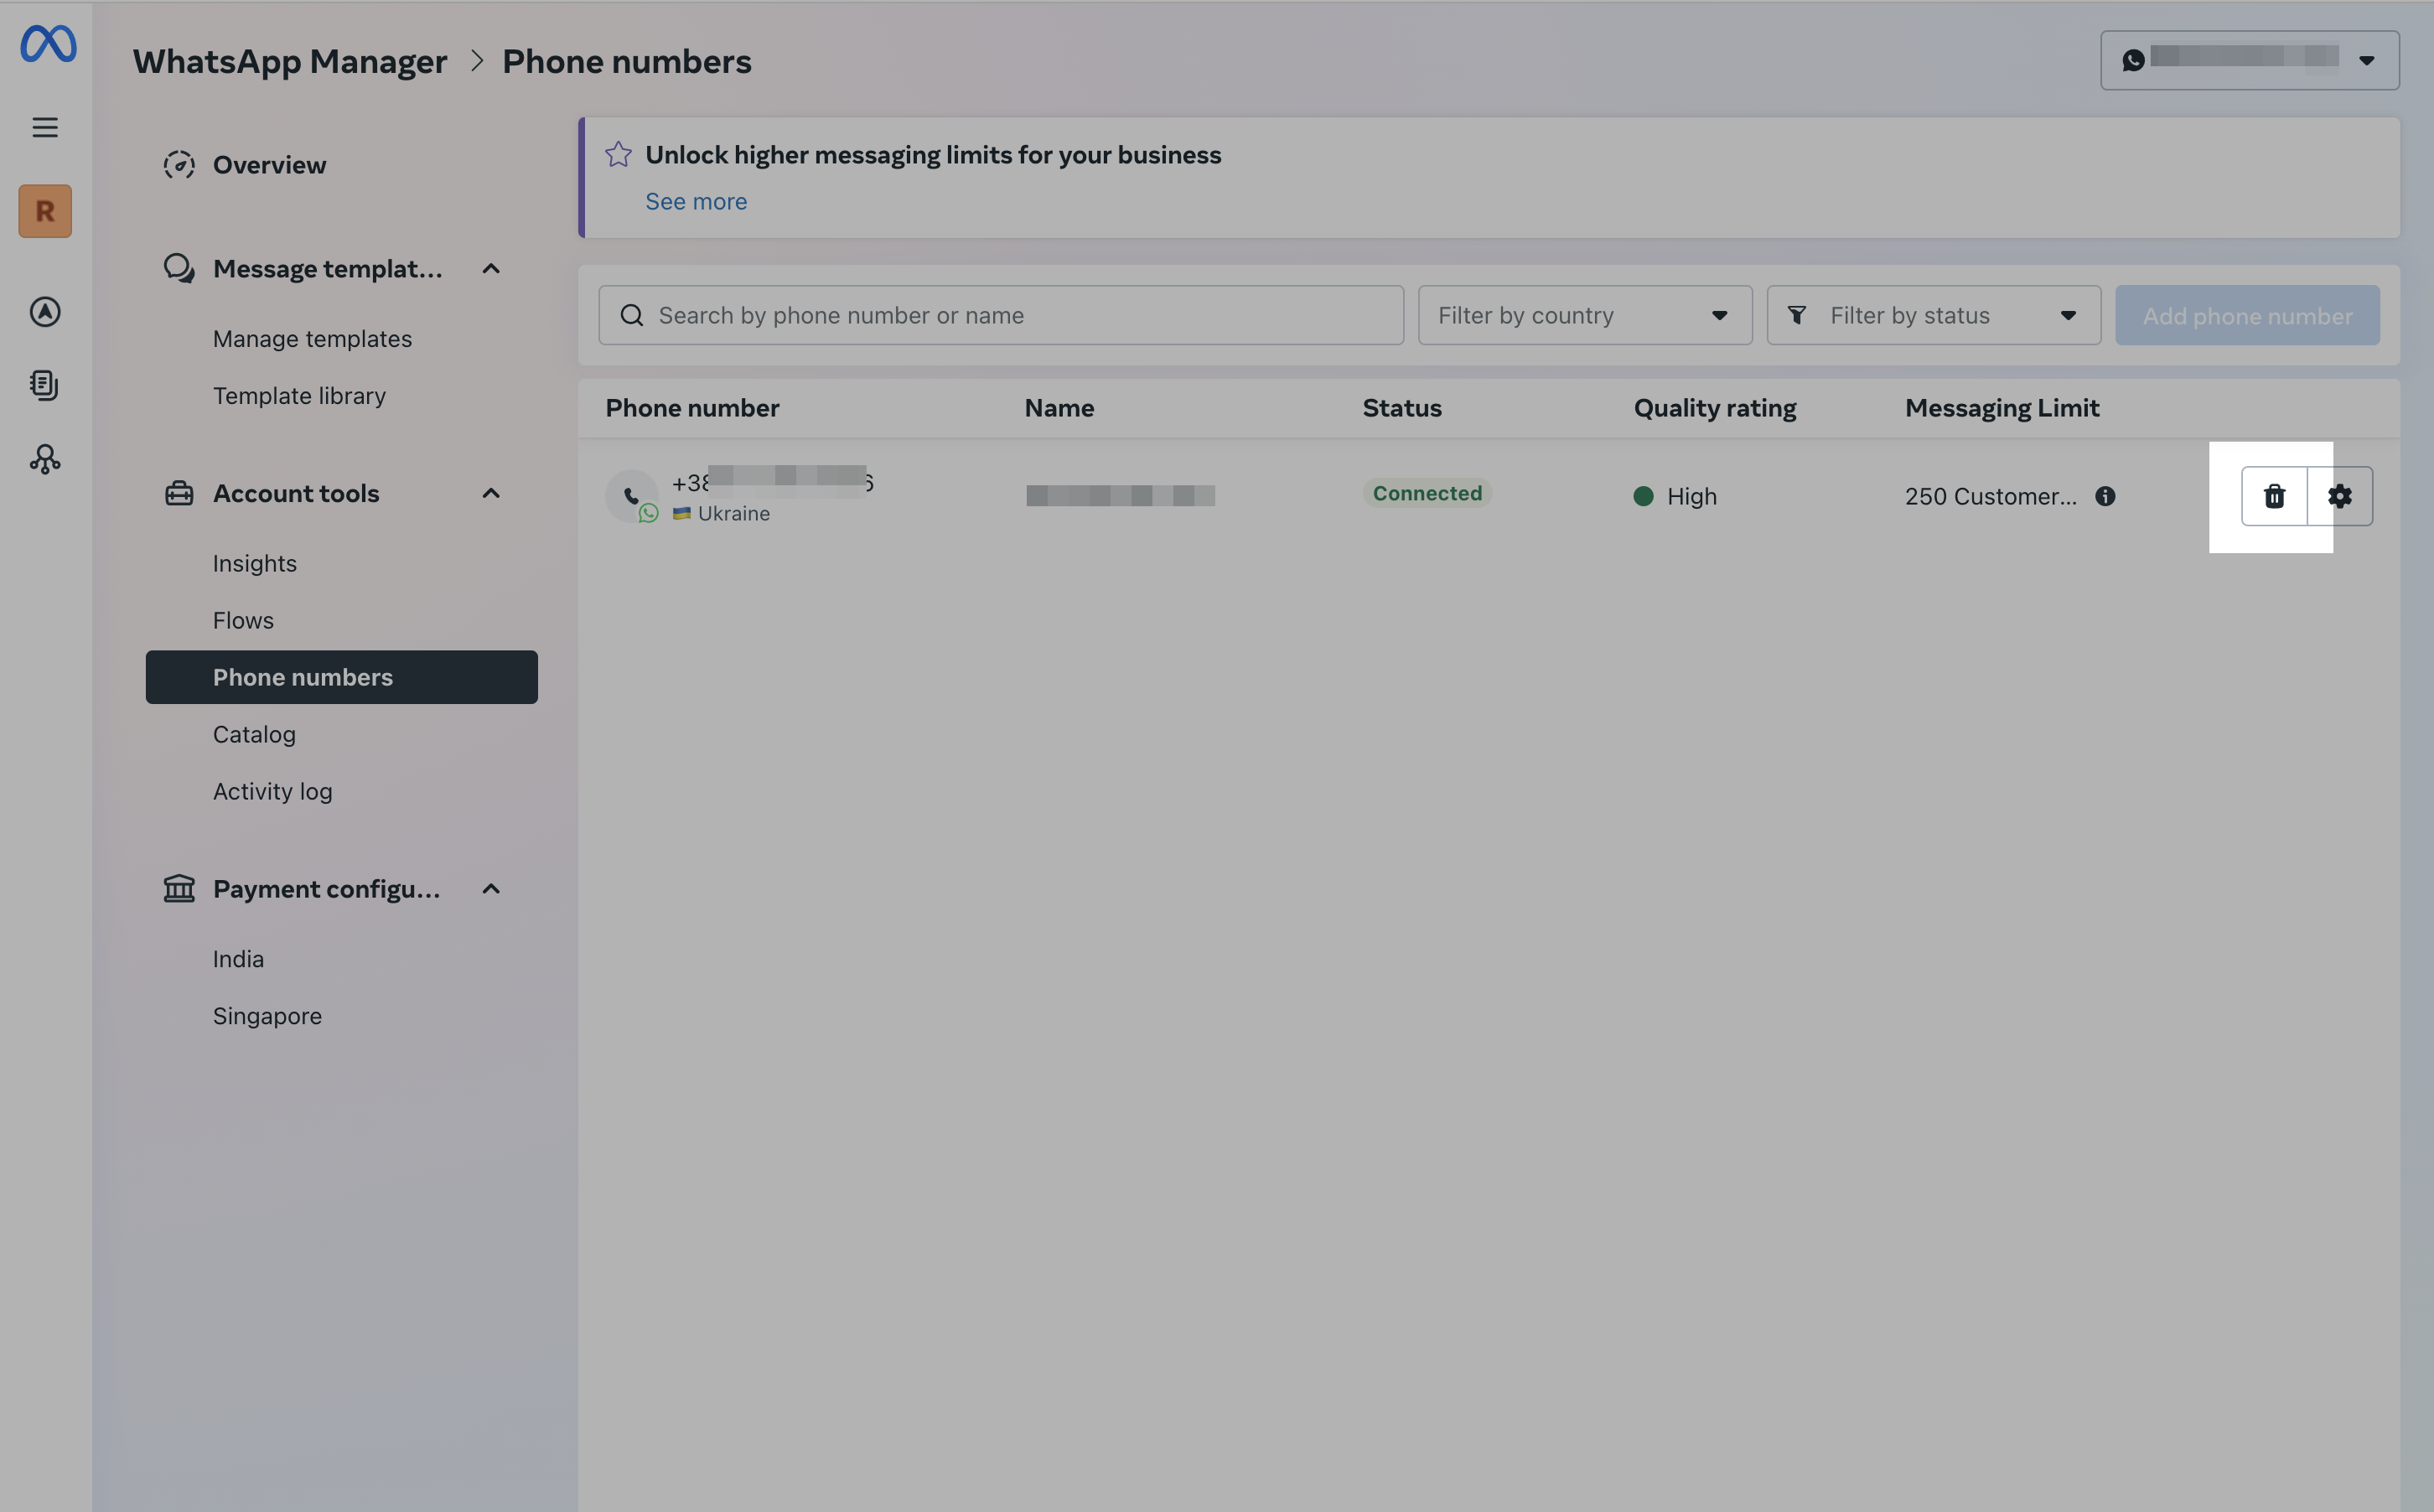Select the orange R business account avatar
This screenshot has width=2434, height=1512.
45,211
